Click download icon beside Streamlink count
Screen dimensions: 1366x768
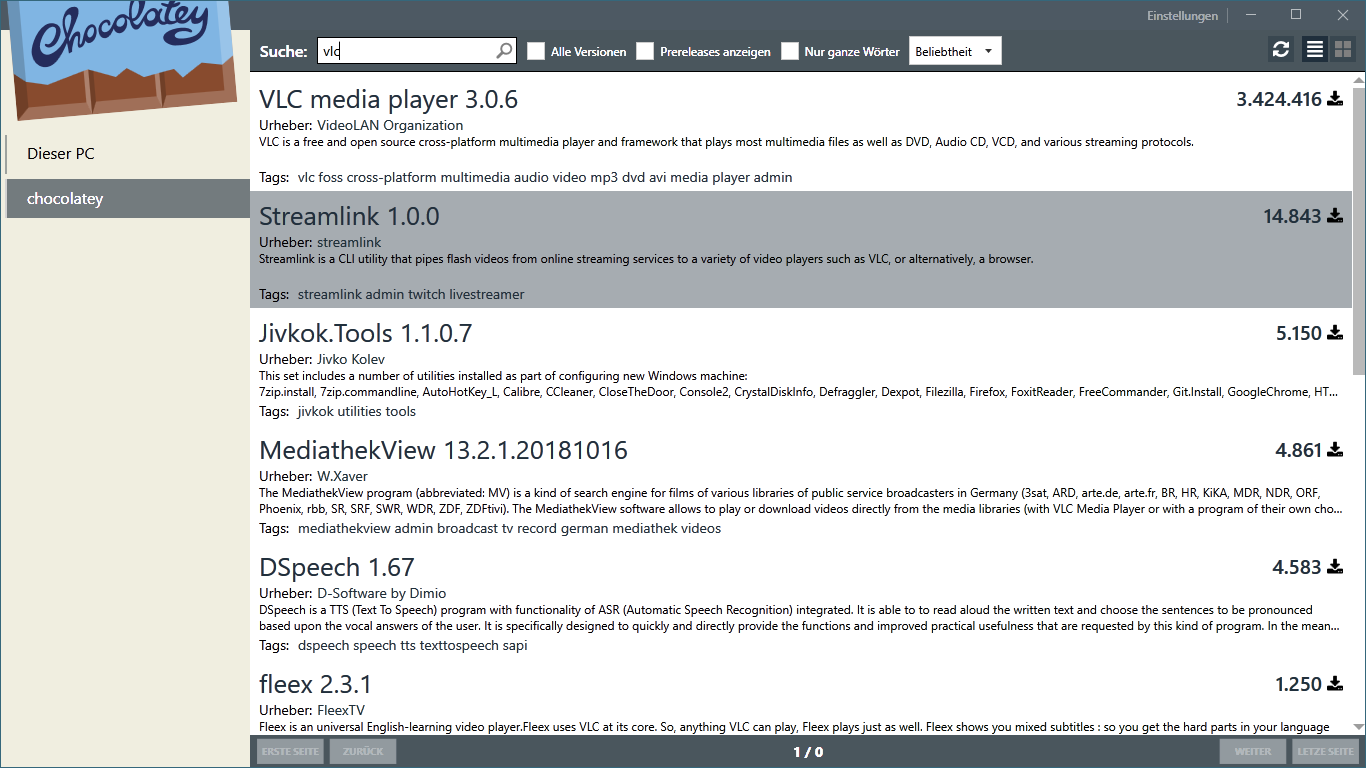coord(1335,216)
